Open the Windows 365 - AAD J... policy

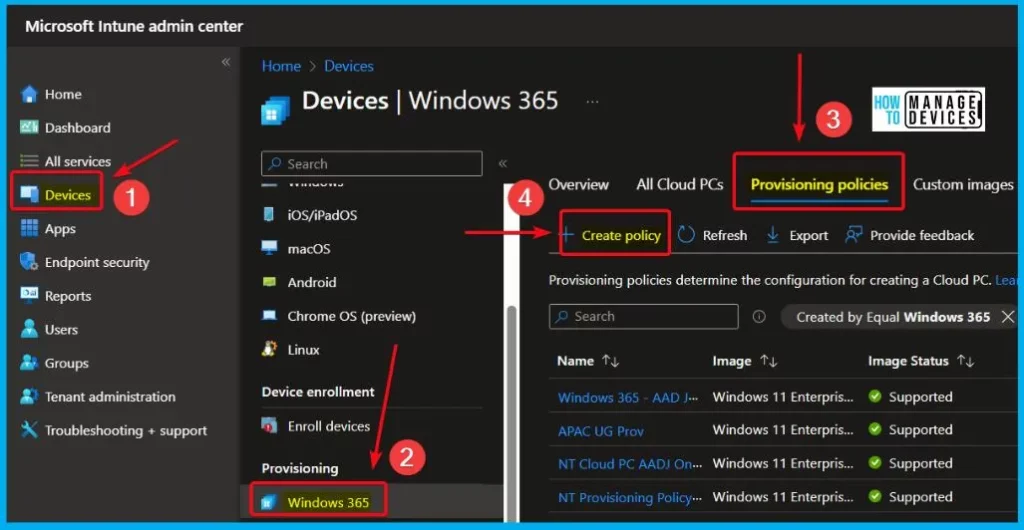[628, 397]
